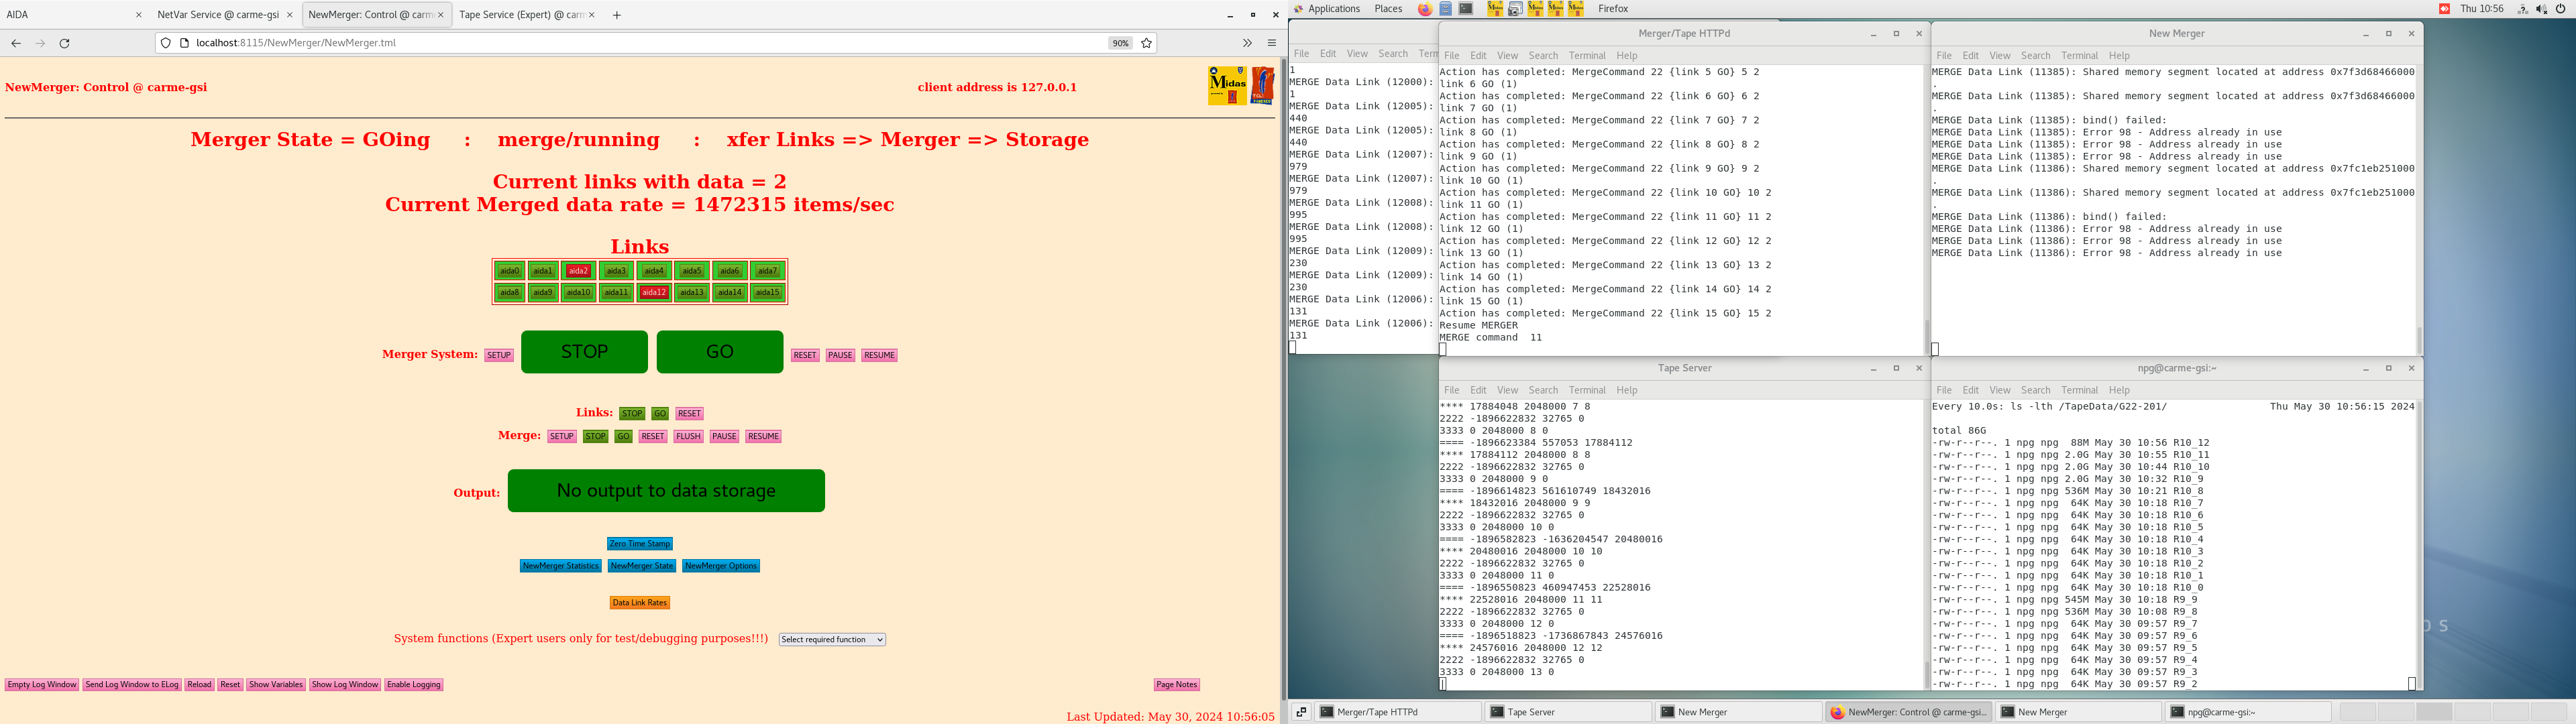Toggle the aida7 link indicator
The height and width of the screenshot is (724, 2576).
coord(767,271)
